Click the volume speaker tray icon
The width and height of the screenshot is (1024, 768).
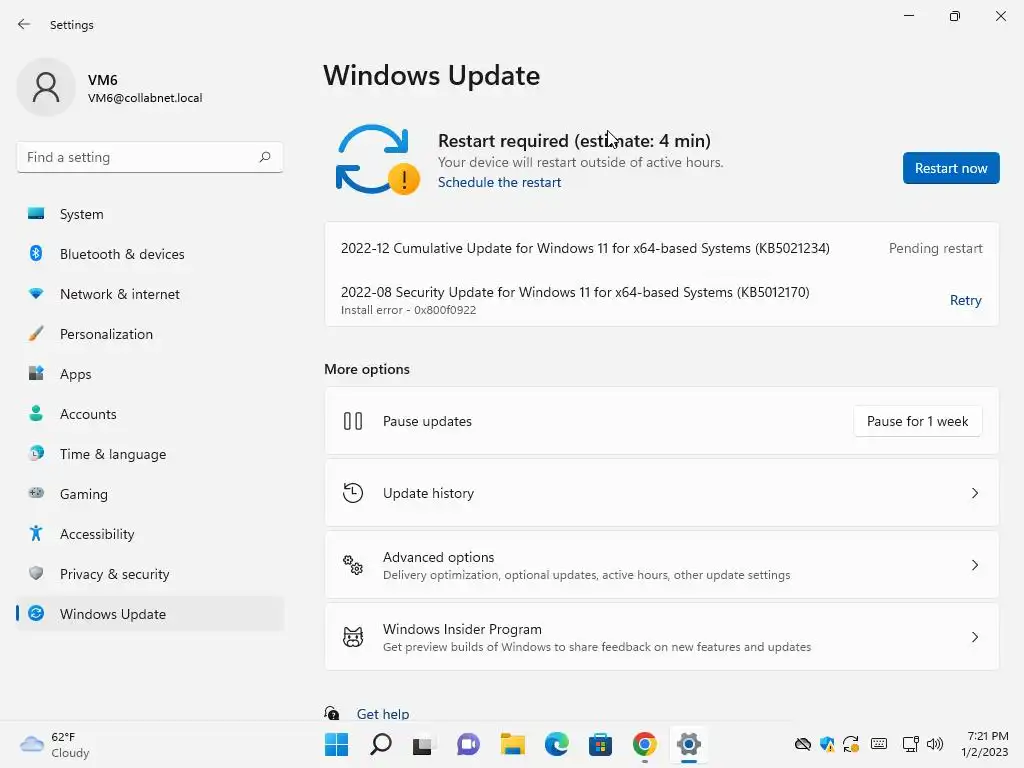tap(935, 744)
